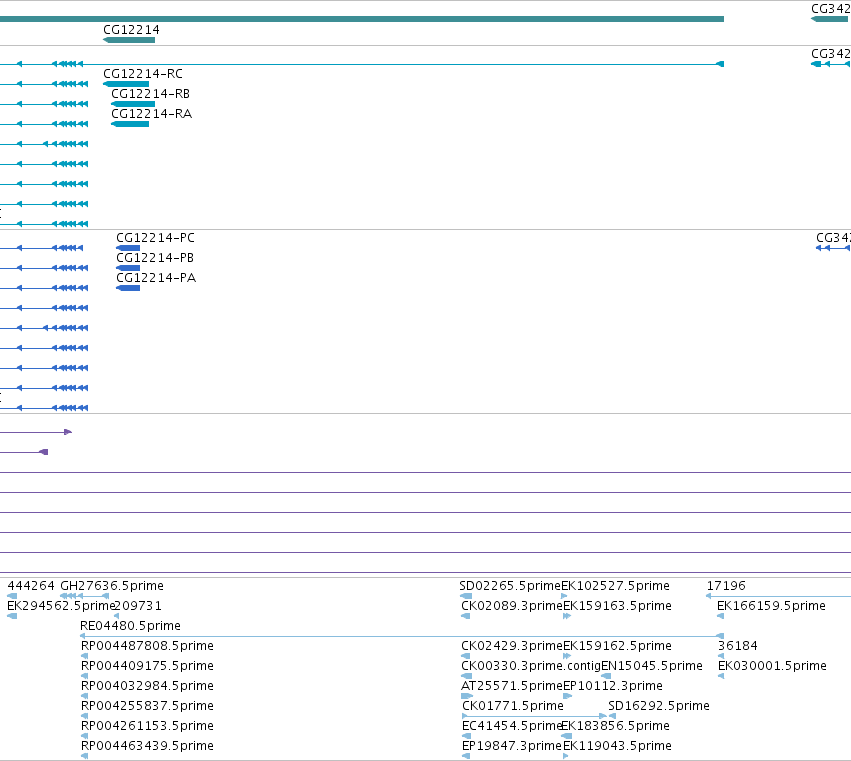Click the CG12214-PB blue protein bar
This screenshot has height=761, width=851.
[128, 268]
